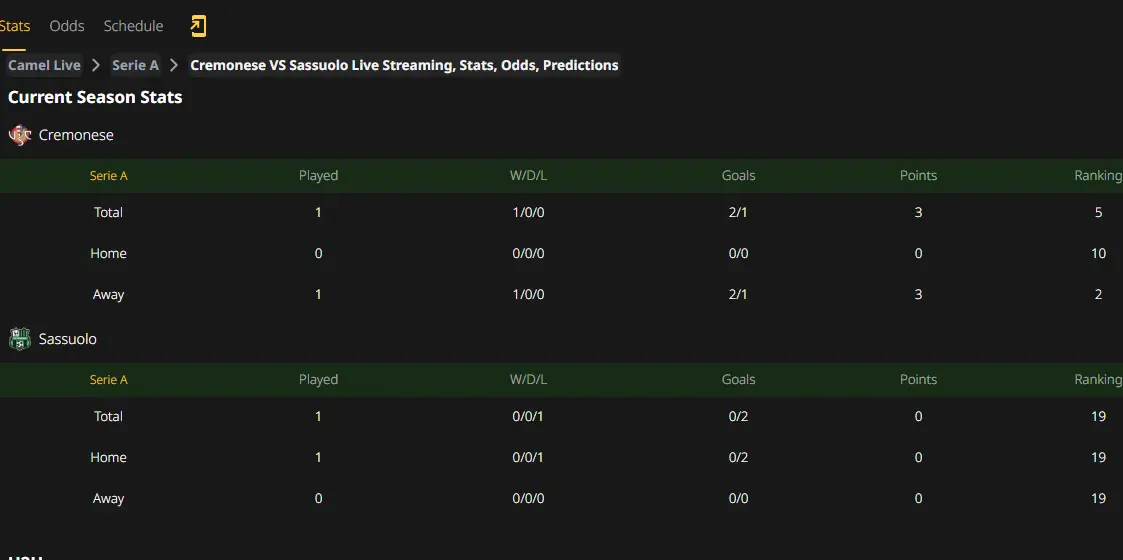The image size is (1123, 560).
Task: Click the chevron after Camel Live breadcrumb
Action: pos(96,65)
